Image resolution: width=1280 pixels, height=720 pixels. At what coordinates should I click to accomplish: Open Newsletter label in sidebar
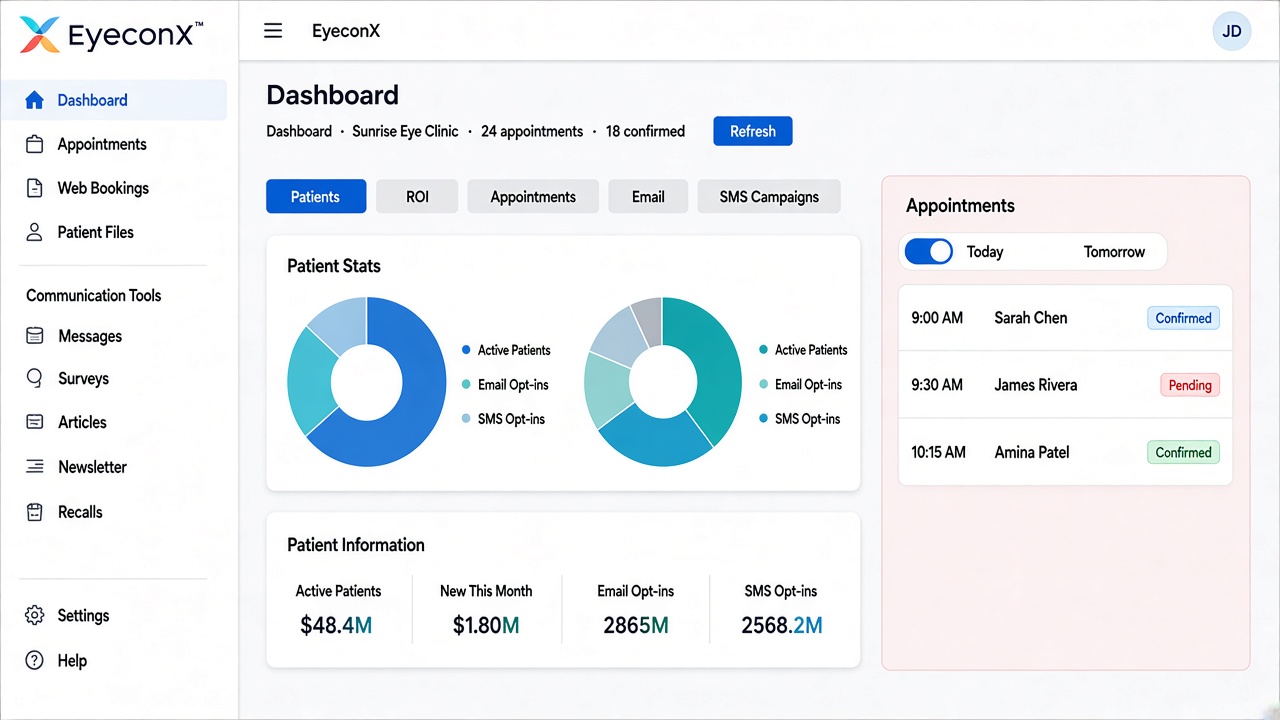pos(92,467)
